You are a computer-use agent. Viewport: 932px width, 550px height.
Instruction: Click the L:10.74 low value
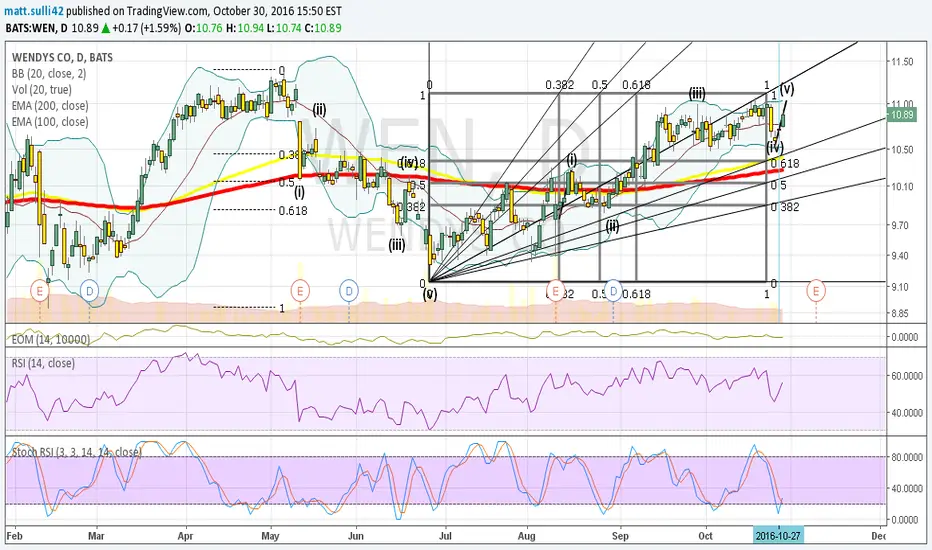point(284,28)
